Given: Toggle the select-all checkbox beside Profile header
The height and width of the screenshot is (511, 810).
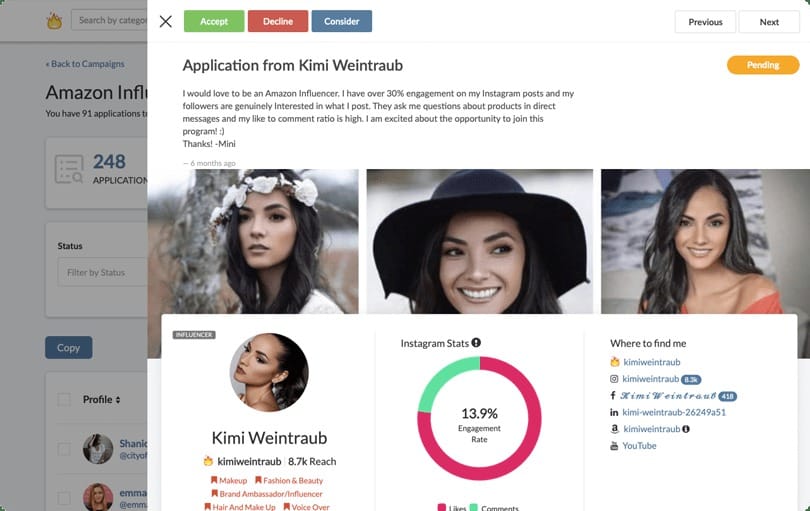Looking at the screenshot, I should pyautogui.click(x=64, y=400).
